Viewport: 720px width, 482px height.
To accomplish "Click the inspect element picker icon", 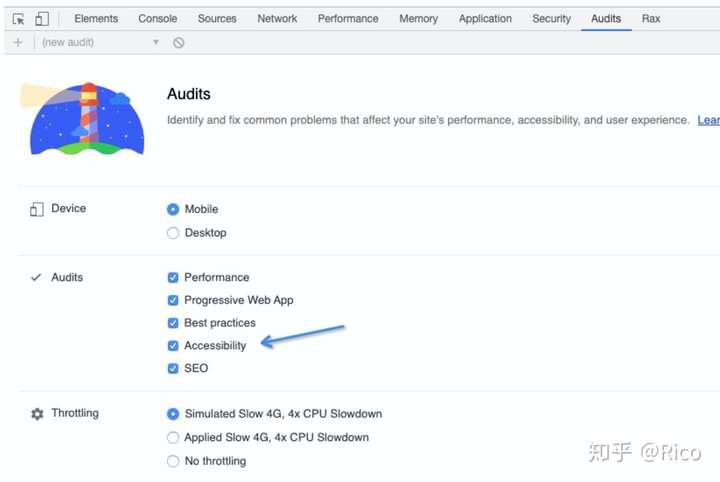I will [18, 19].
